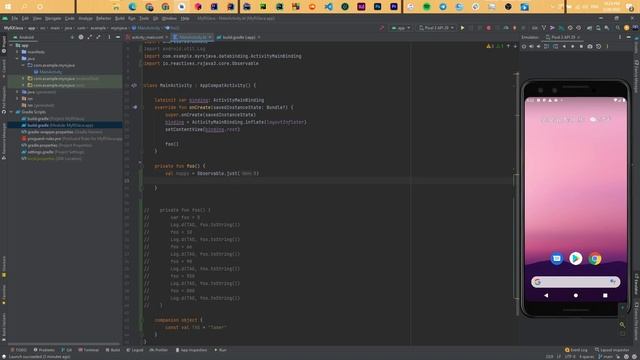Click the Windows Start button
Viewport: 640px width, 360px height.
(x=8, y=7)
